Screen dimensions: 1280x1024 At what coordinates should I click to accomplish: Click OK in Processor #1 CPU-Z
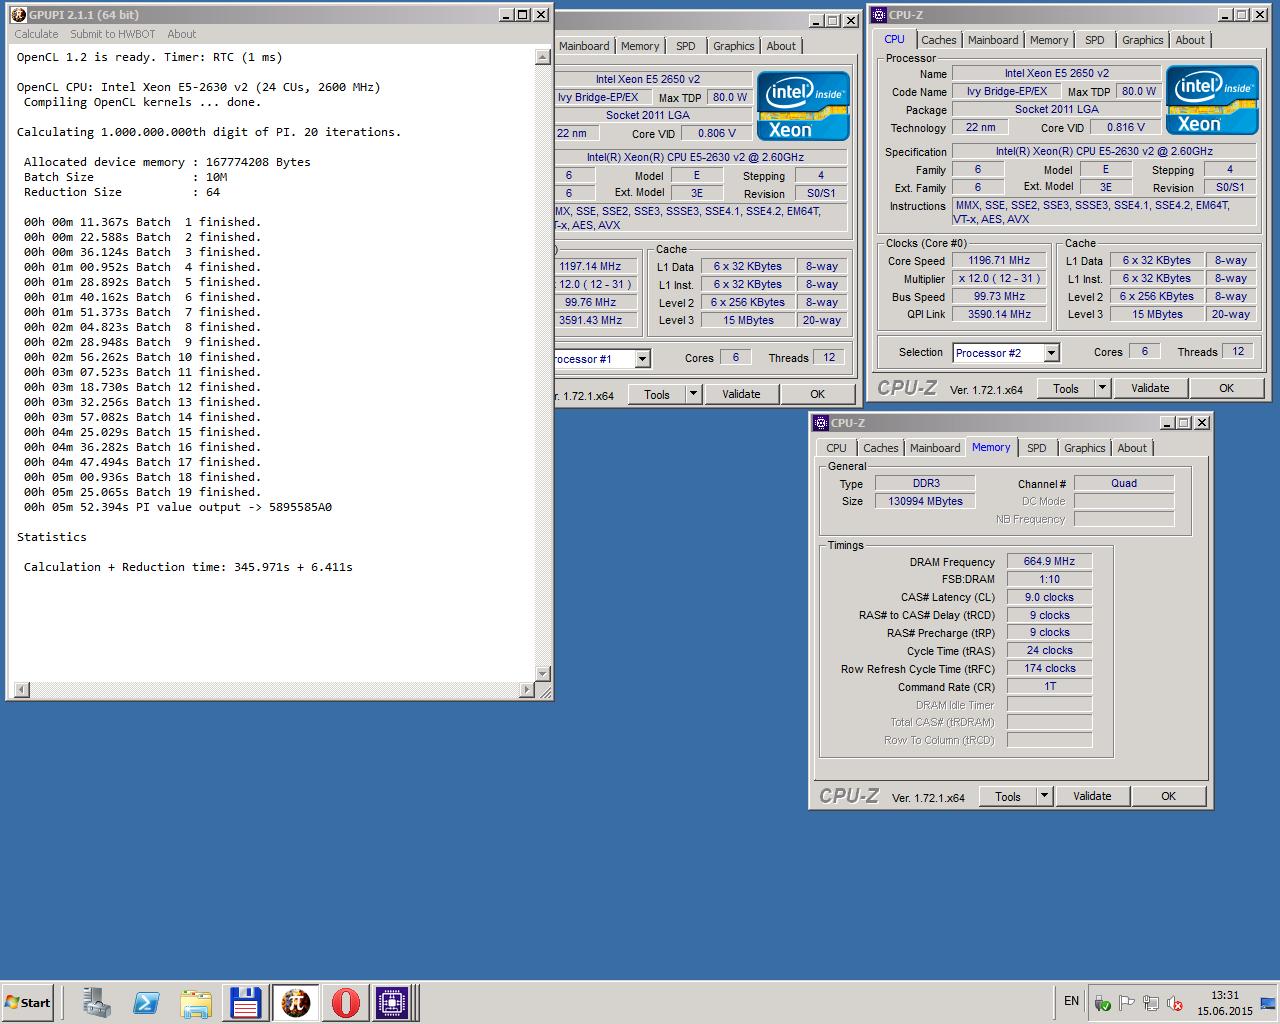(817, 394)
